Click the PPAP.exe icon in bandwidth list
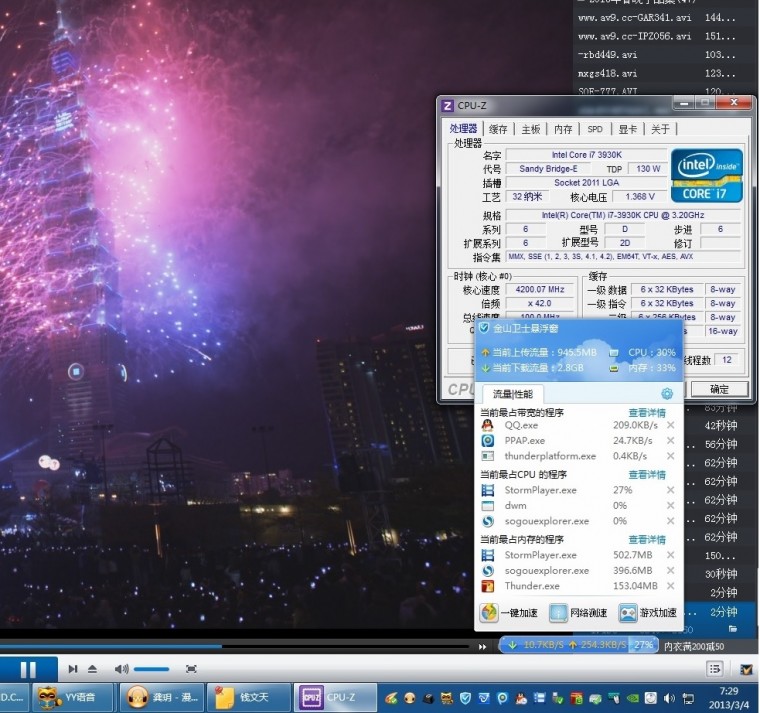 [488, 441]
